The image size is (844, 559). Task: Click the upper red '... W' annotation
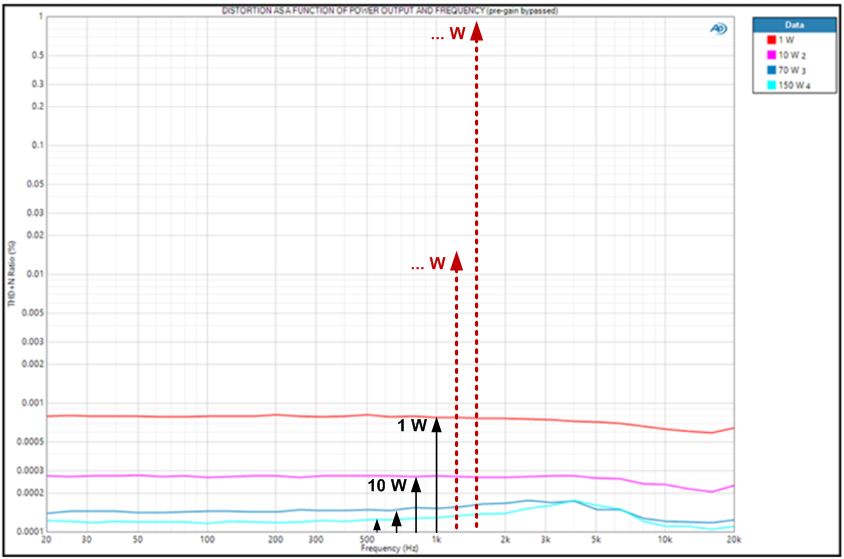(447, 35)
